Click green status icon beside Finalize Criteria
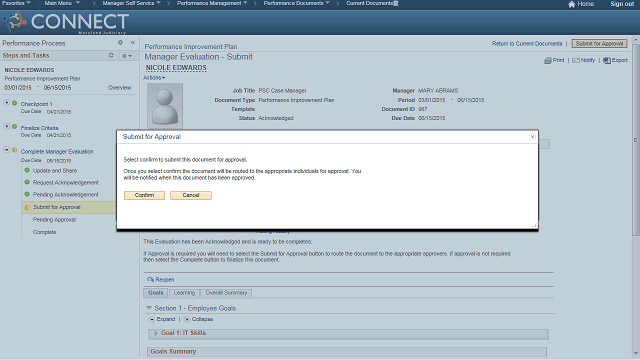This screenshot has width=640, height=360. pos(15,127)
